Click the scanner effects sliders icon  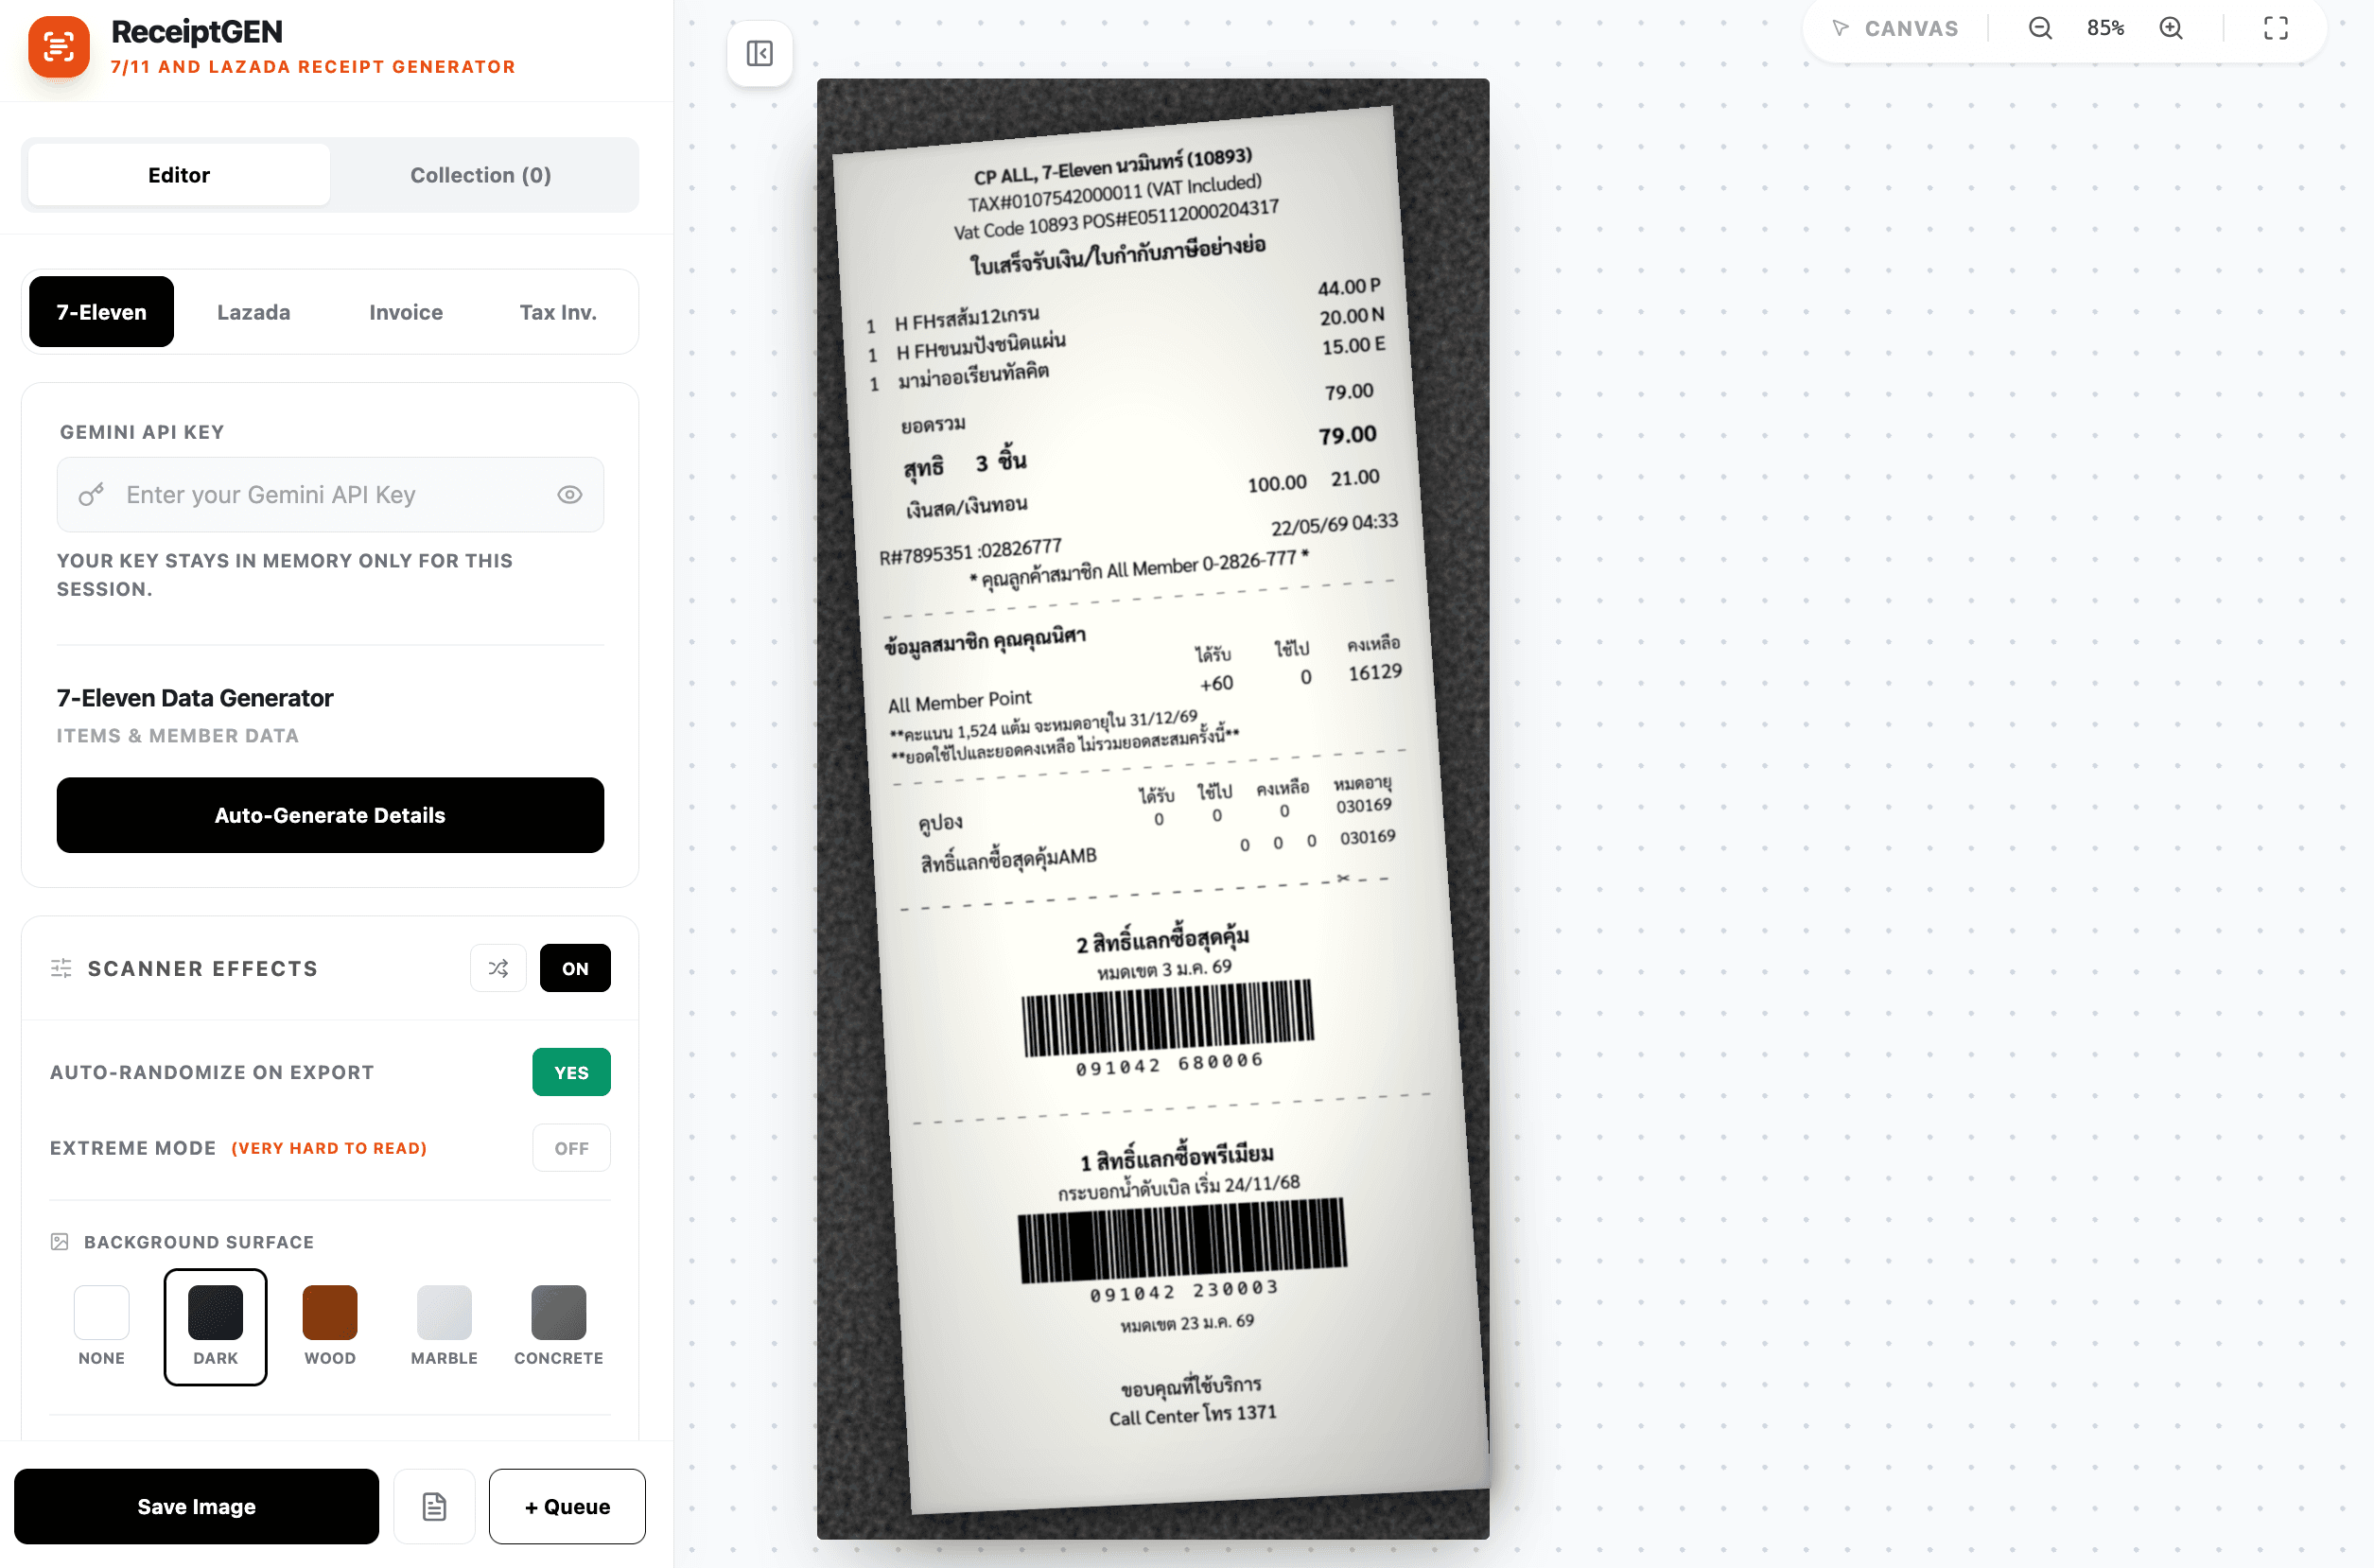click(x=61, y=968)
